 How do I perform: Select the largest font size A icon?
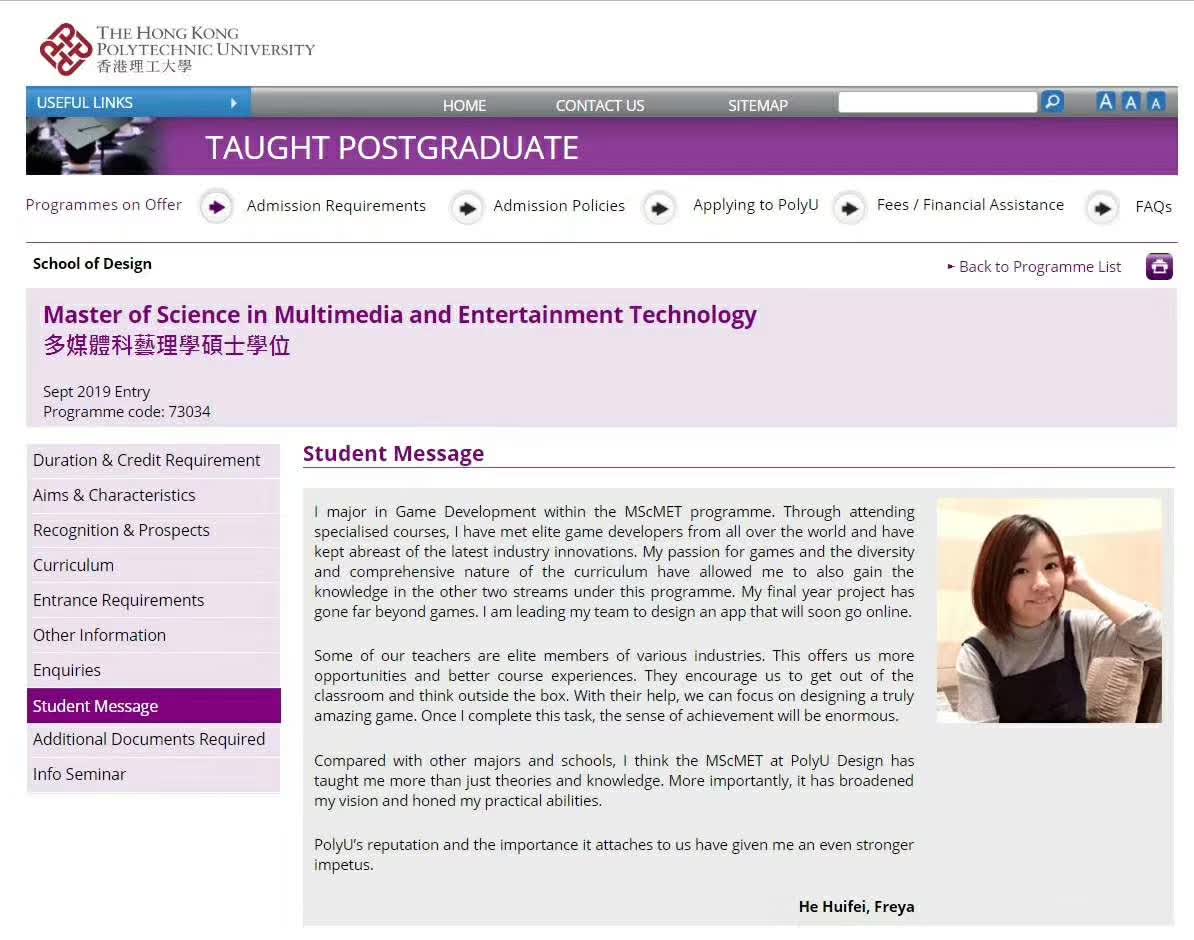tap(1105, 102)
